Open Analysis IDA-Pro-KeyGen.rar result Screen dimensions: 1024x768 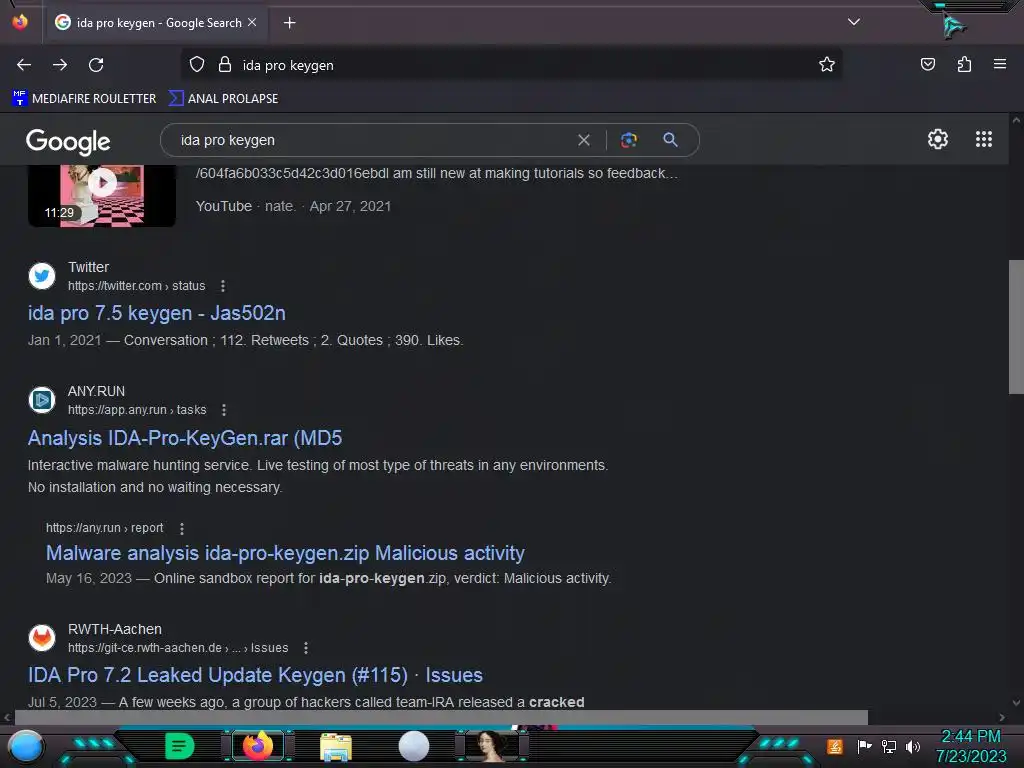click(x=185, y=438)
